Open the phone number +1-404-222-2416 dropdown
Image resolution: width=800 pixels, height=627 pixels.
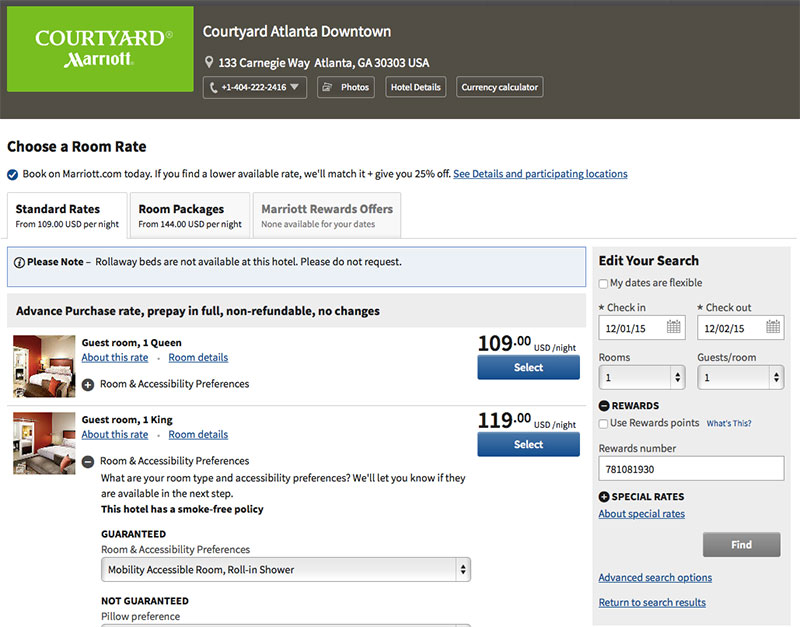[x=255, y=87]
